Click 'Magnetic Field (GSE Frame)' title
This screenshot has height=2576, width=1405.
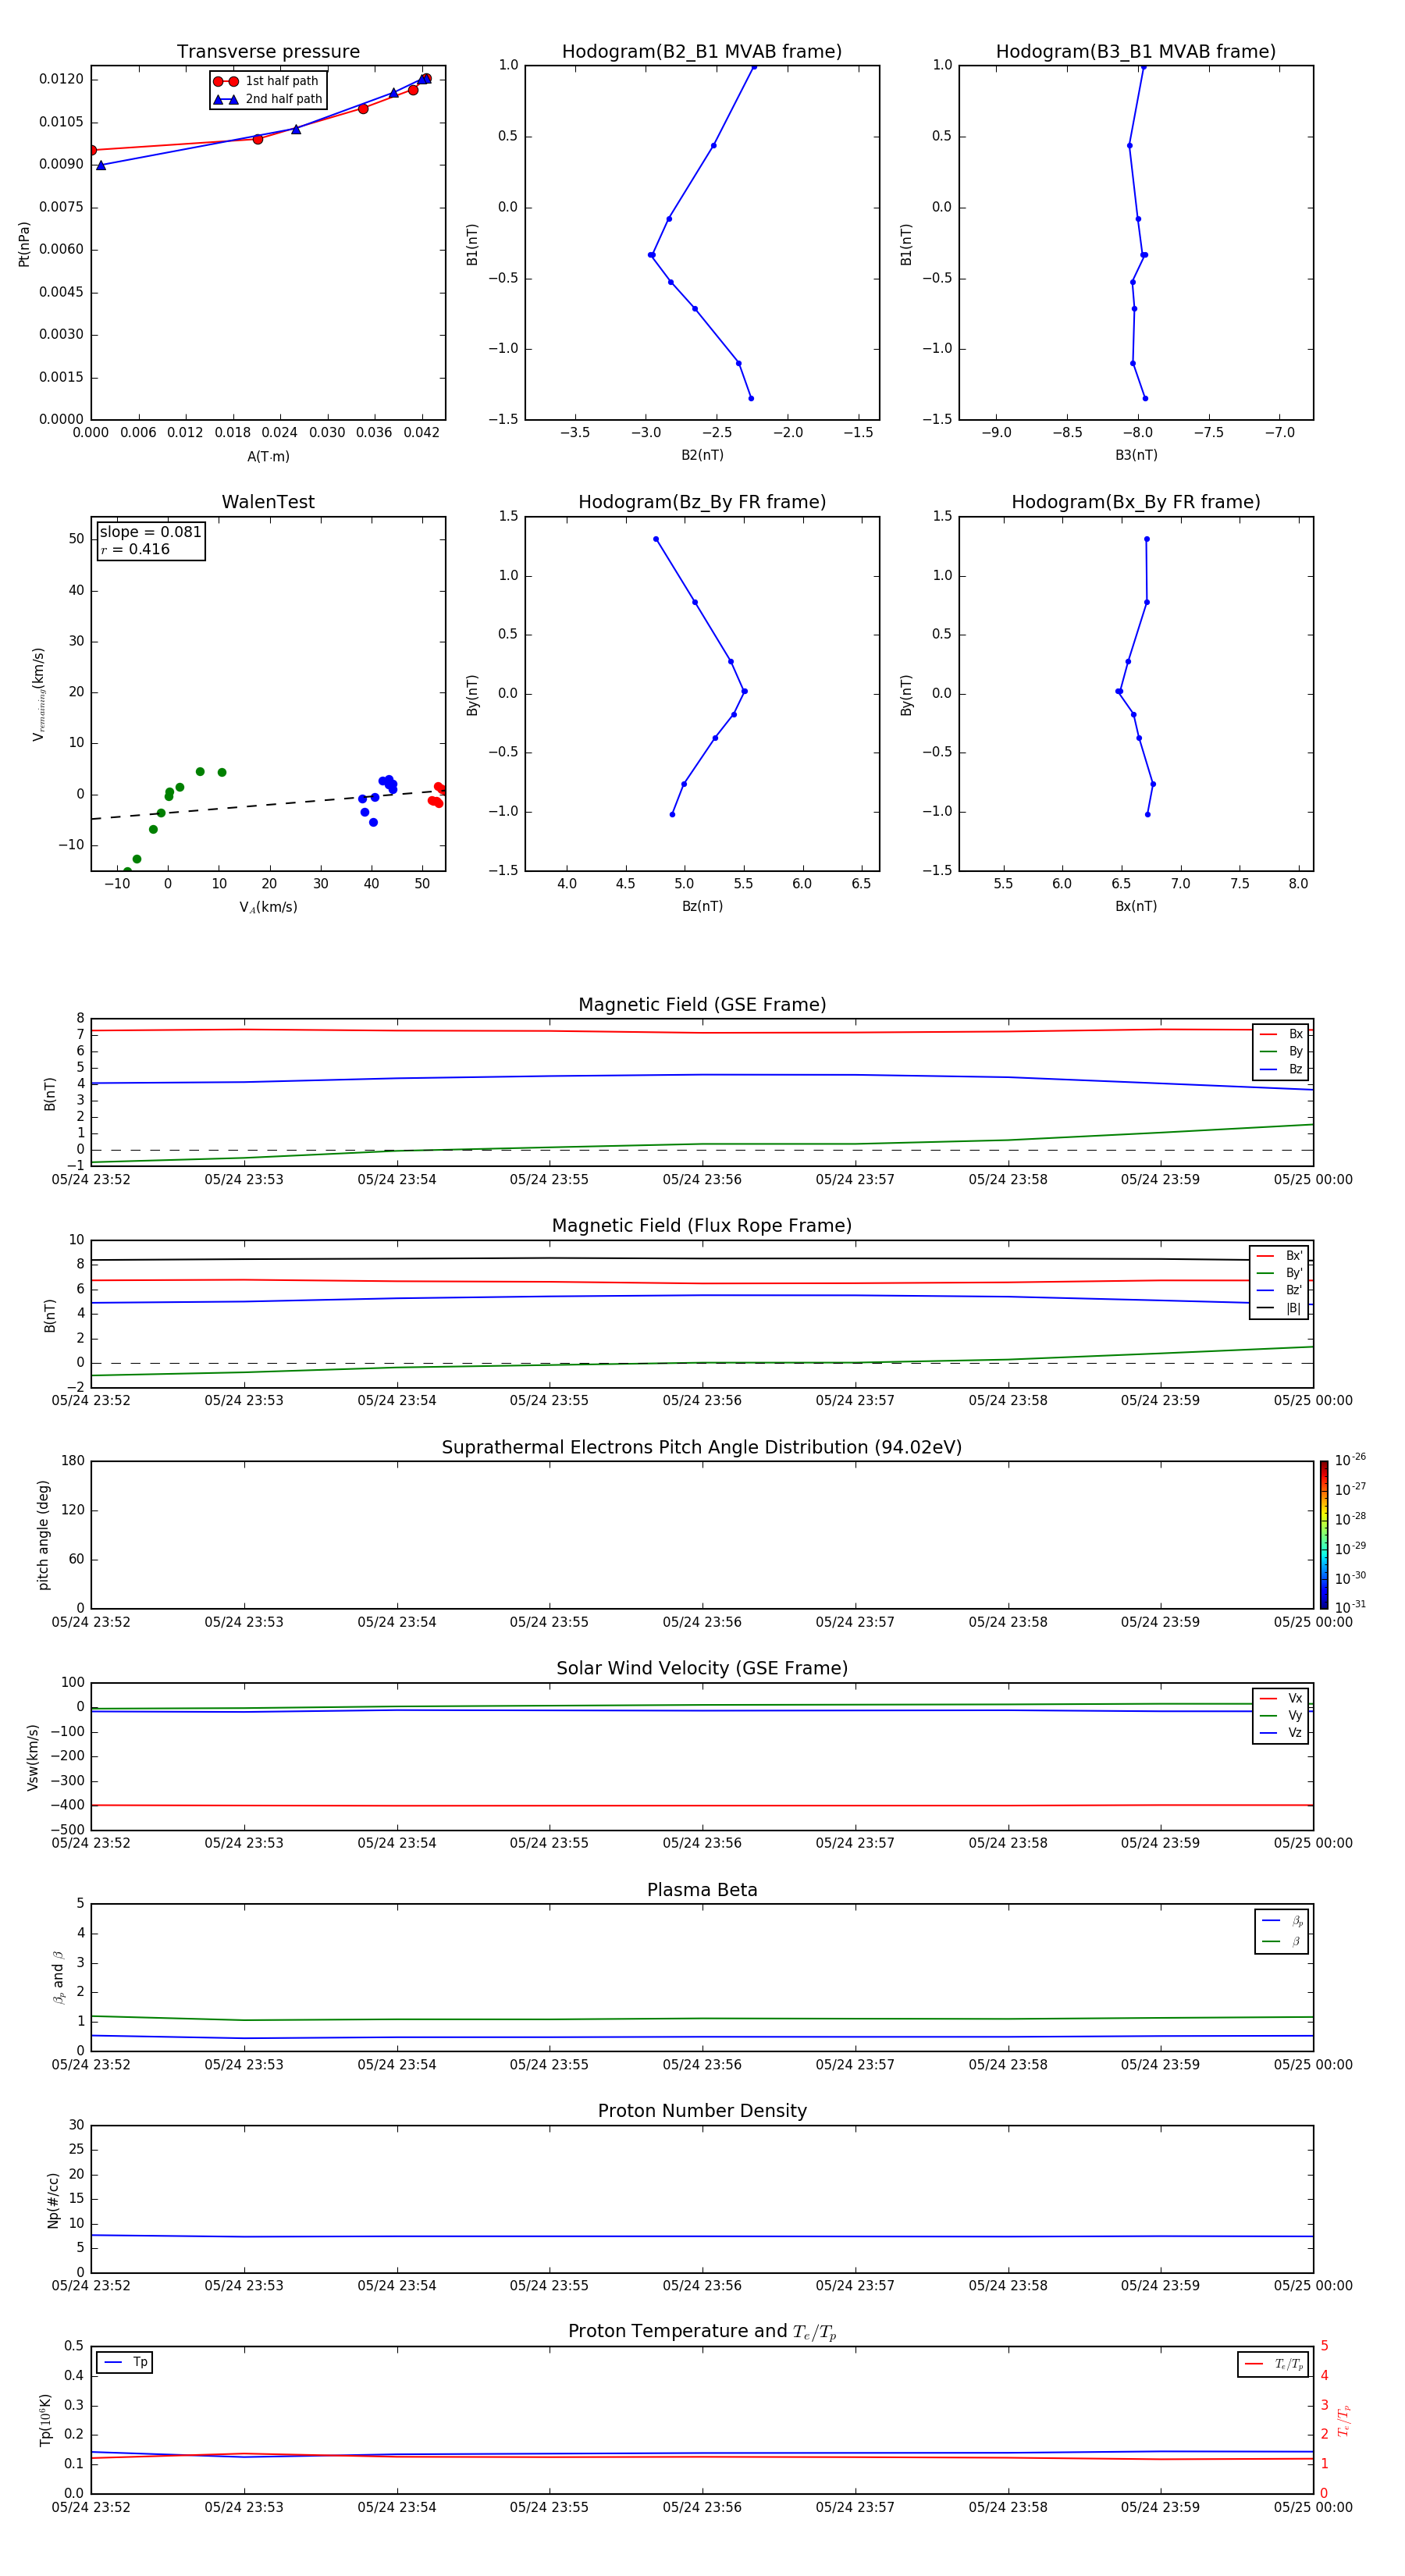click(702, 1005)
